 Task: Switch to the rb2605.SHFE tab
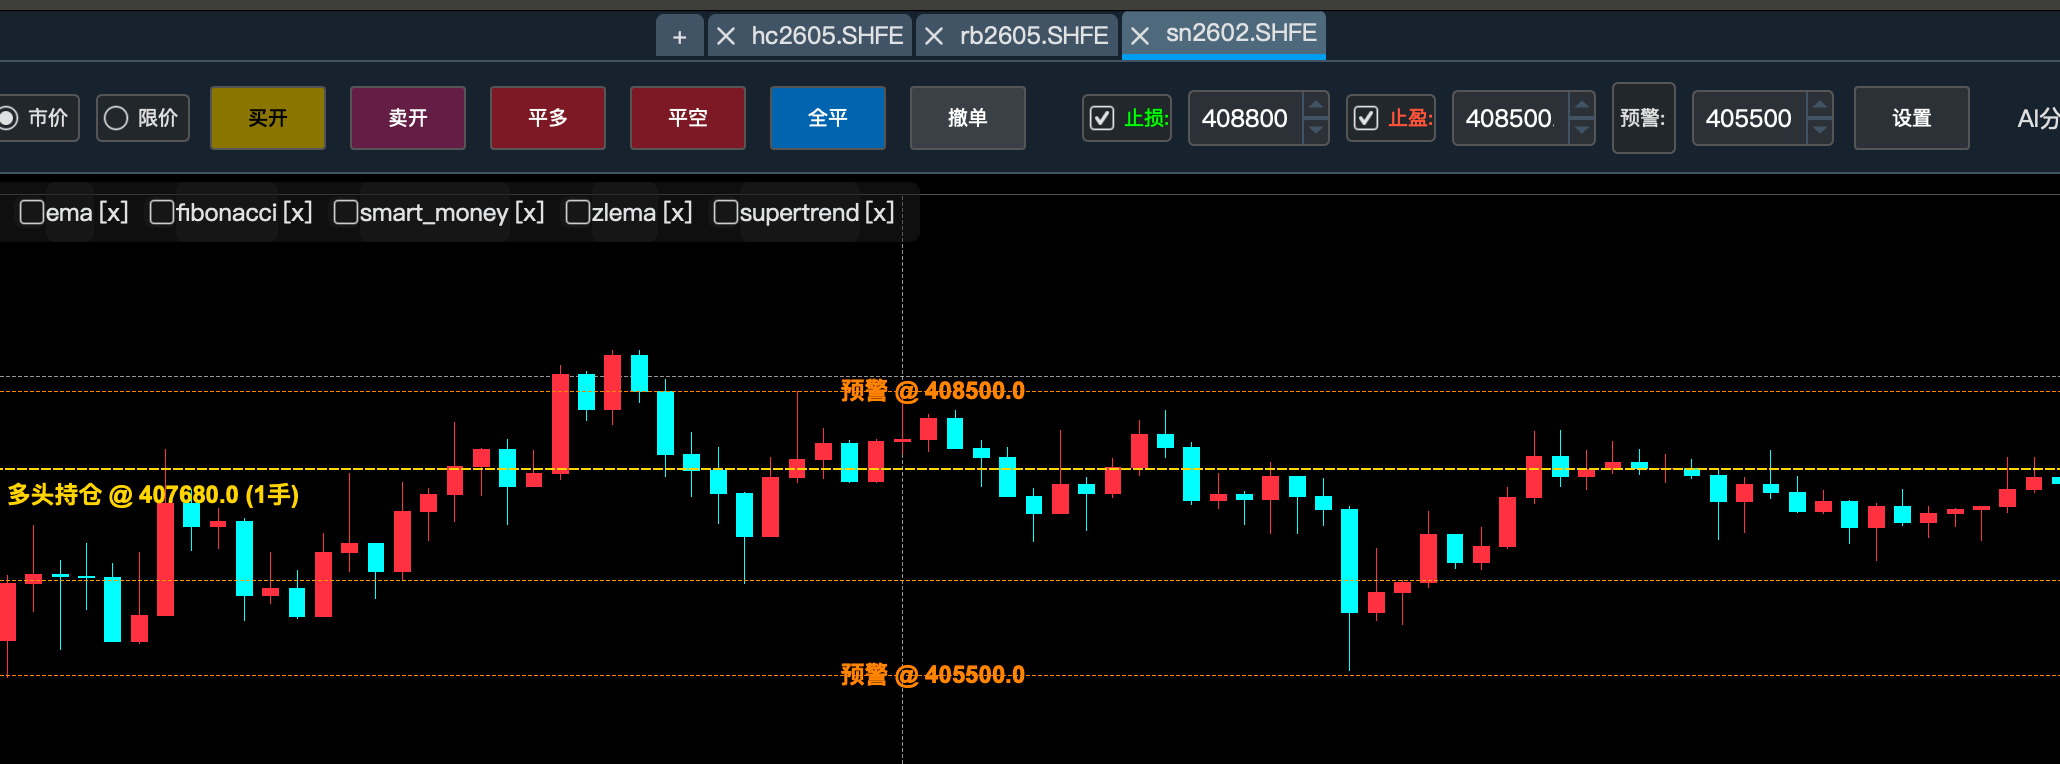pos(1033,37)
